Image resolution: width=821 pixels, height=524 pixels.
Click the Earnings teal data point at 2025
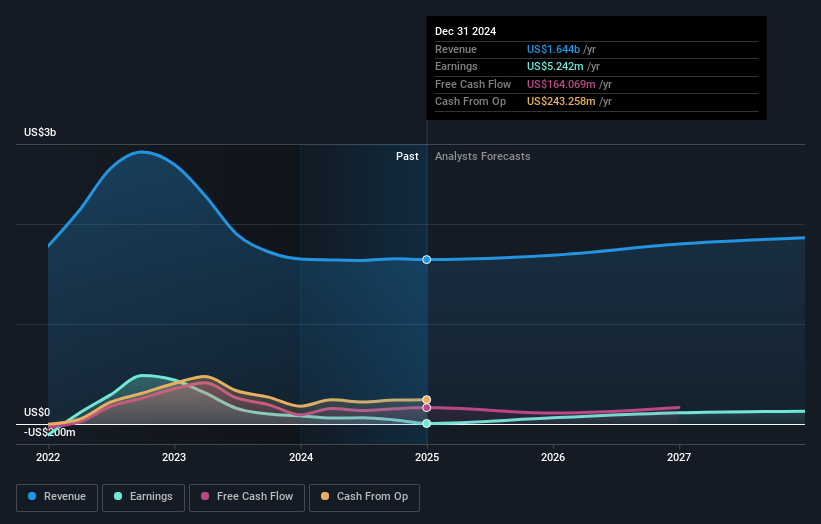[x=427, y=423]
